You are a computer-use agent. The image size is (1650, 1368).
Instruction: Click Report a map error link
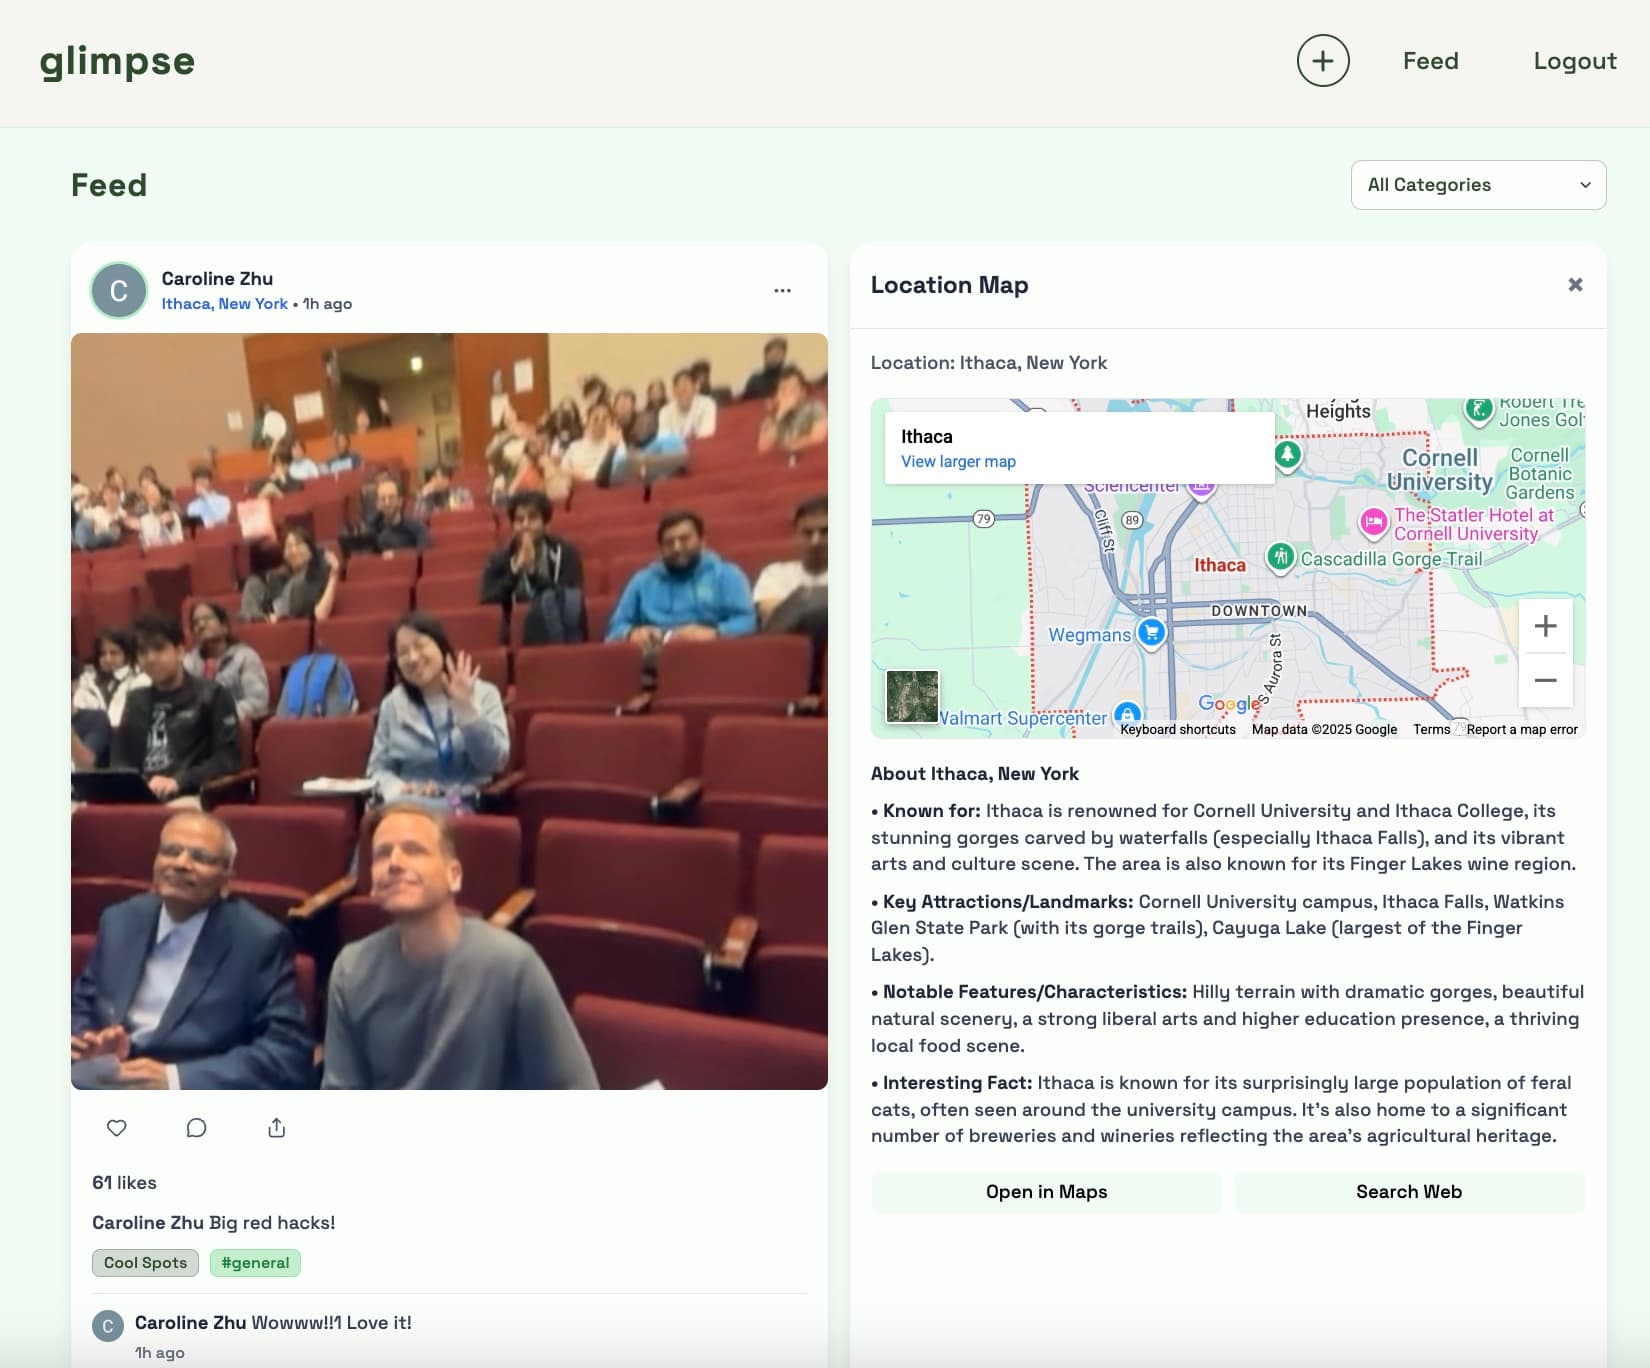tap(1522, 729)
